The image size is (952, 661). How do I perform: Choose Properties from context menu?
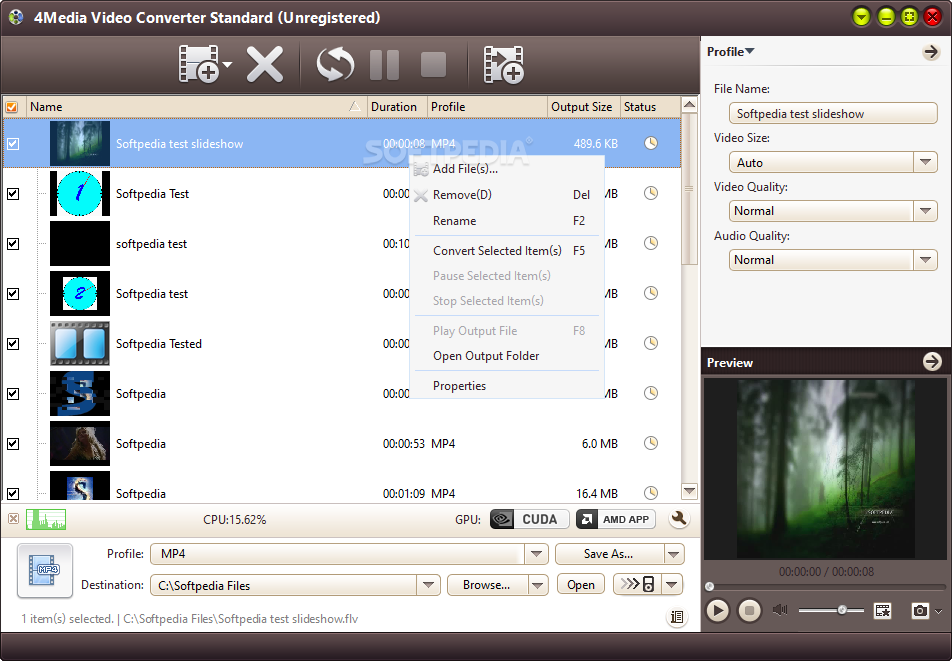507,385
